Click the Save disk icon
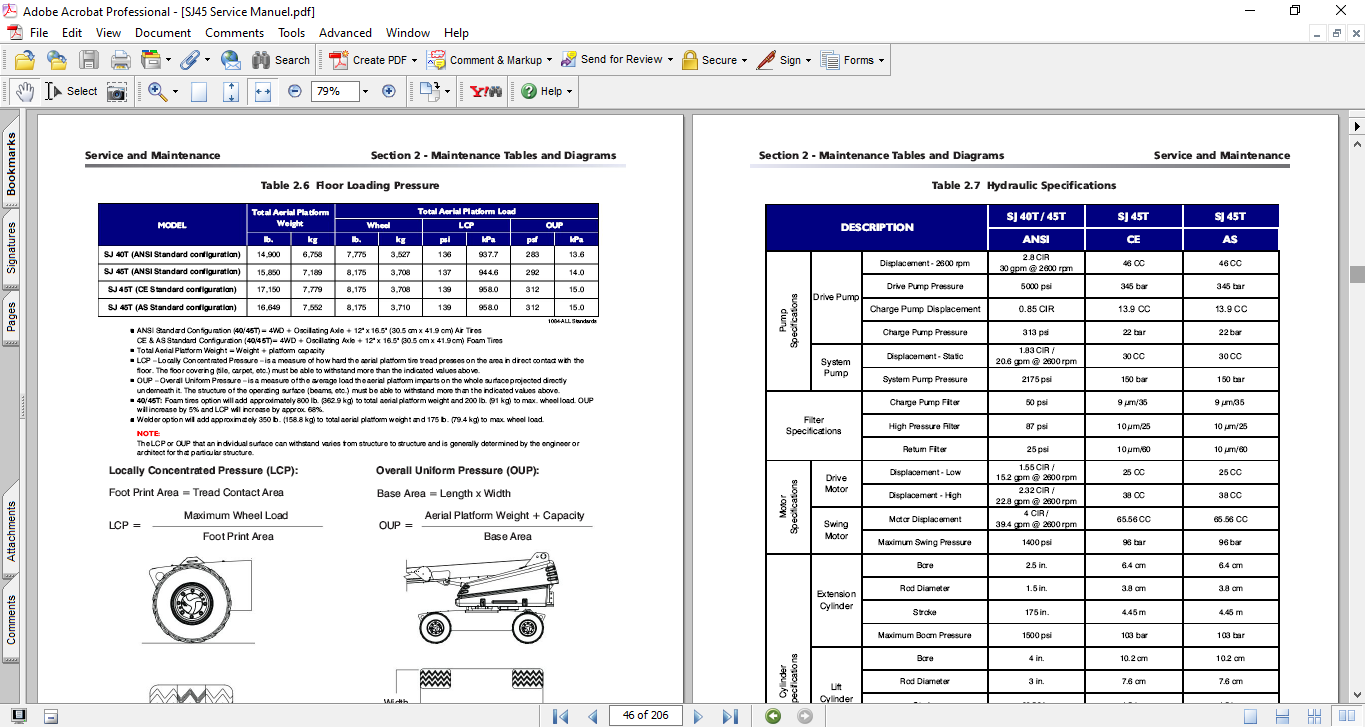1365x727 pixels. [x=89, y=60]
